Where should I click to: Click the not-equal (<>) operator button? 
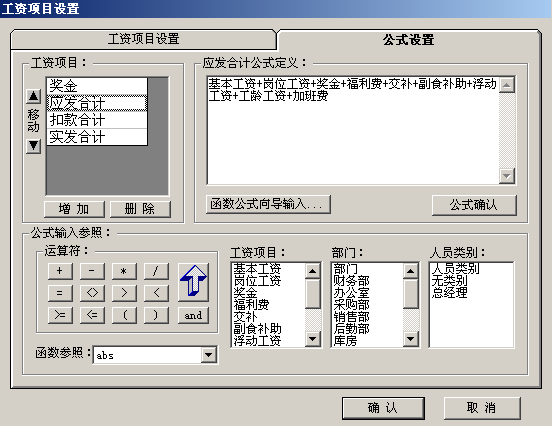click(92, 293)
